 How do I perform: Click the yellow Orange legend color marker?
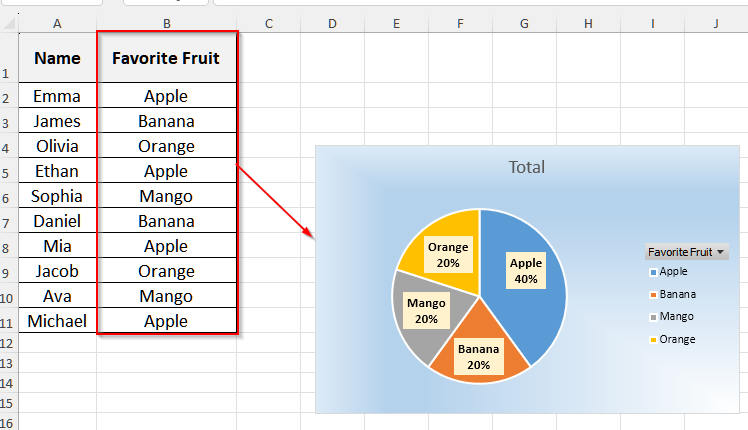click(x=652, y=340)
